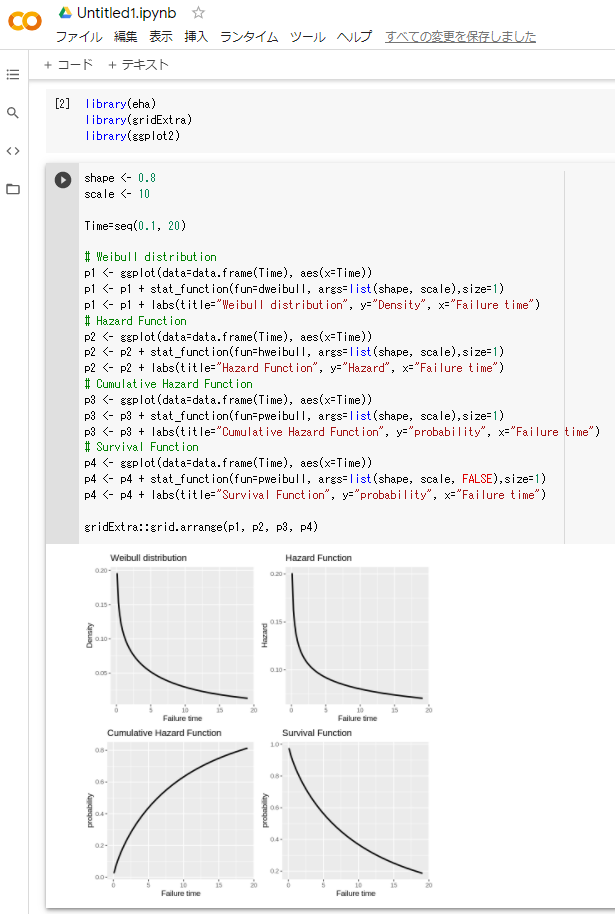615x914 pixels.
Task: Star the Untitled1.ipynb notebook
Action: coord(198,13)
